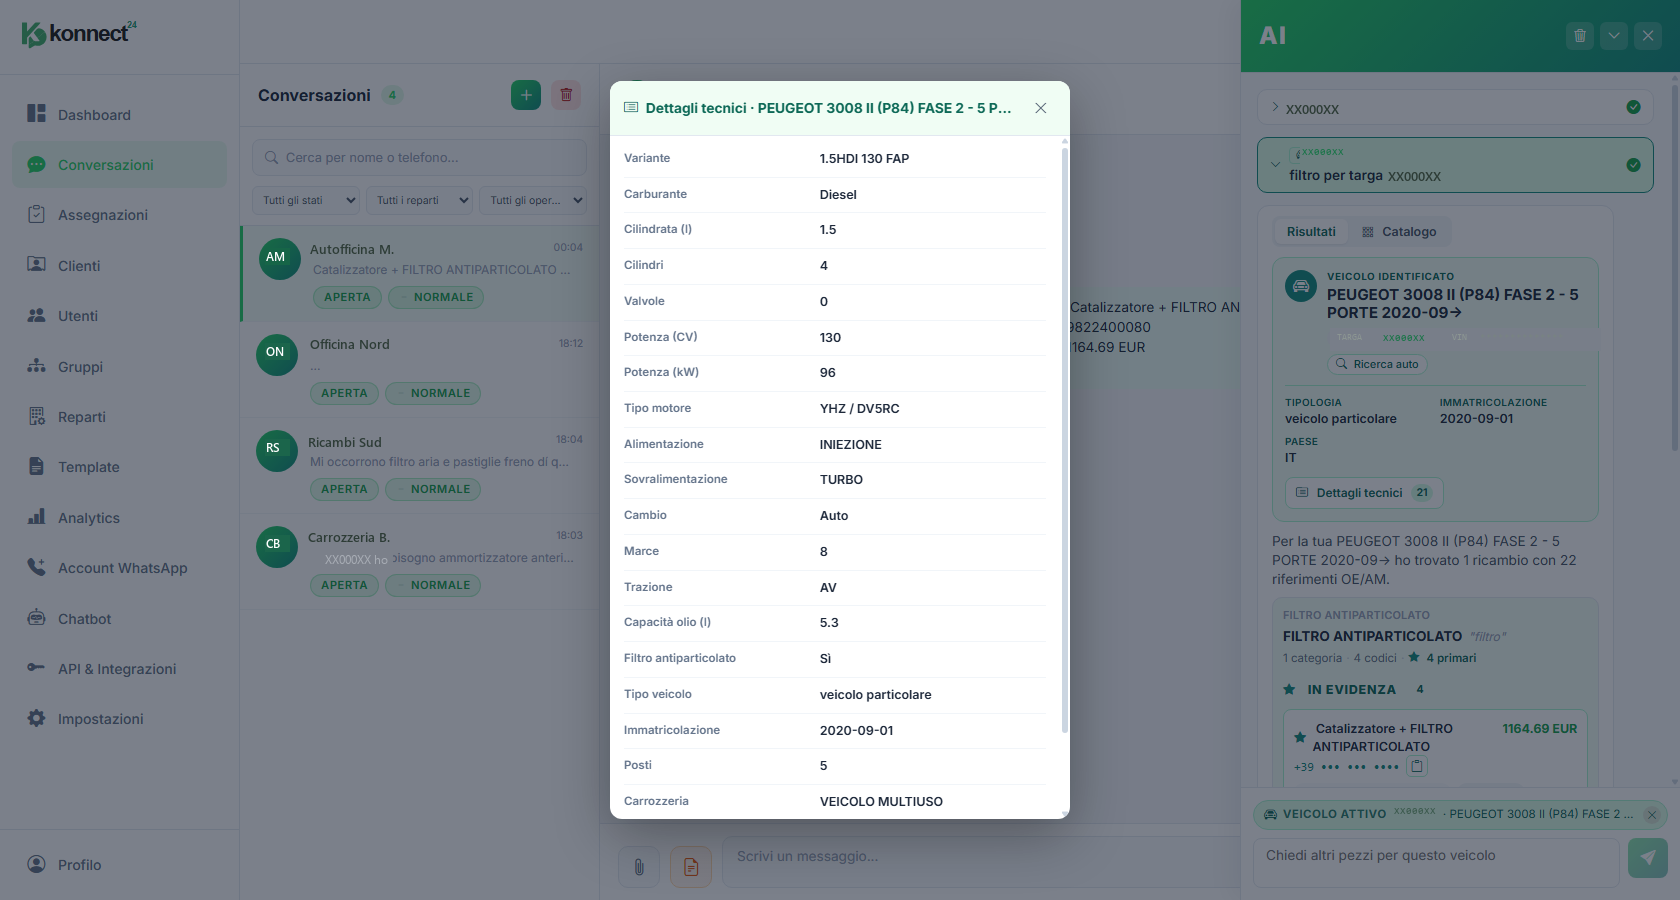Viewport: 1680px width, 900px height.
Task: Switch to the Catalogo tab
Action: coord(1399,232)
